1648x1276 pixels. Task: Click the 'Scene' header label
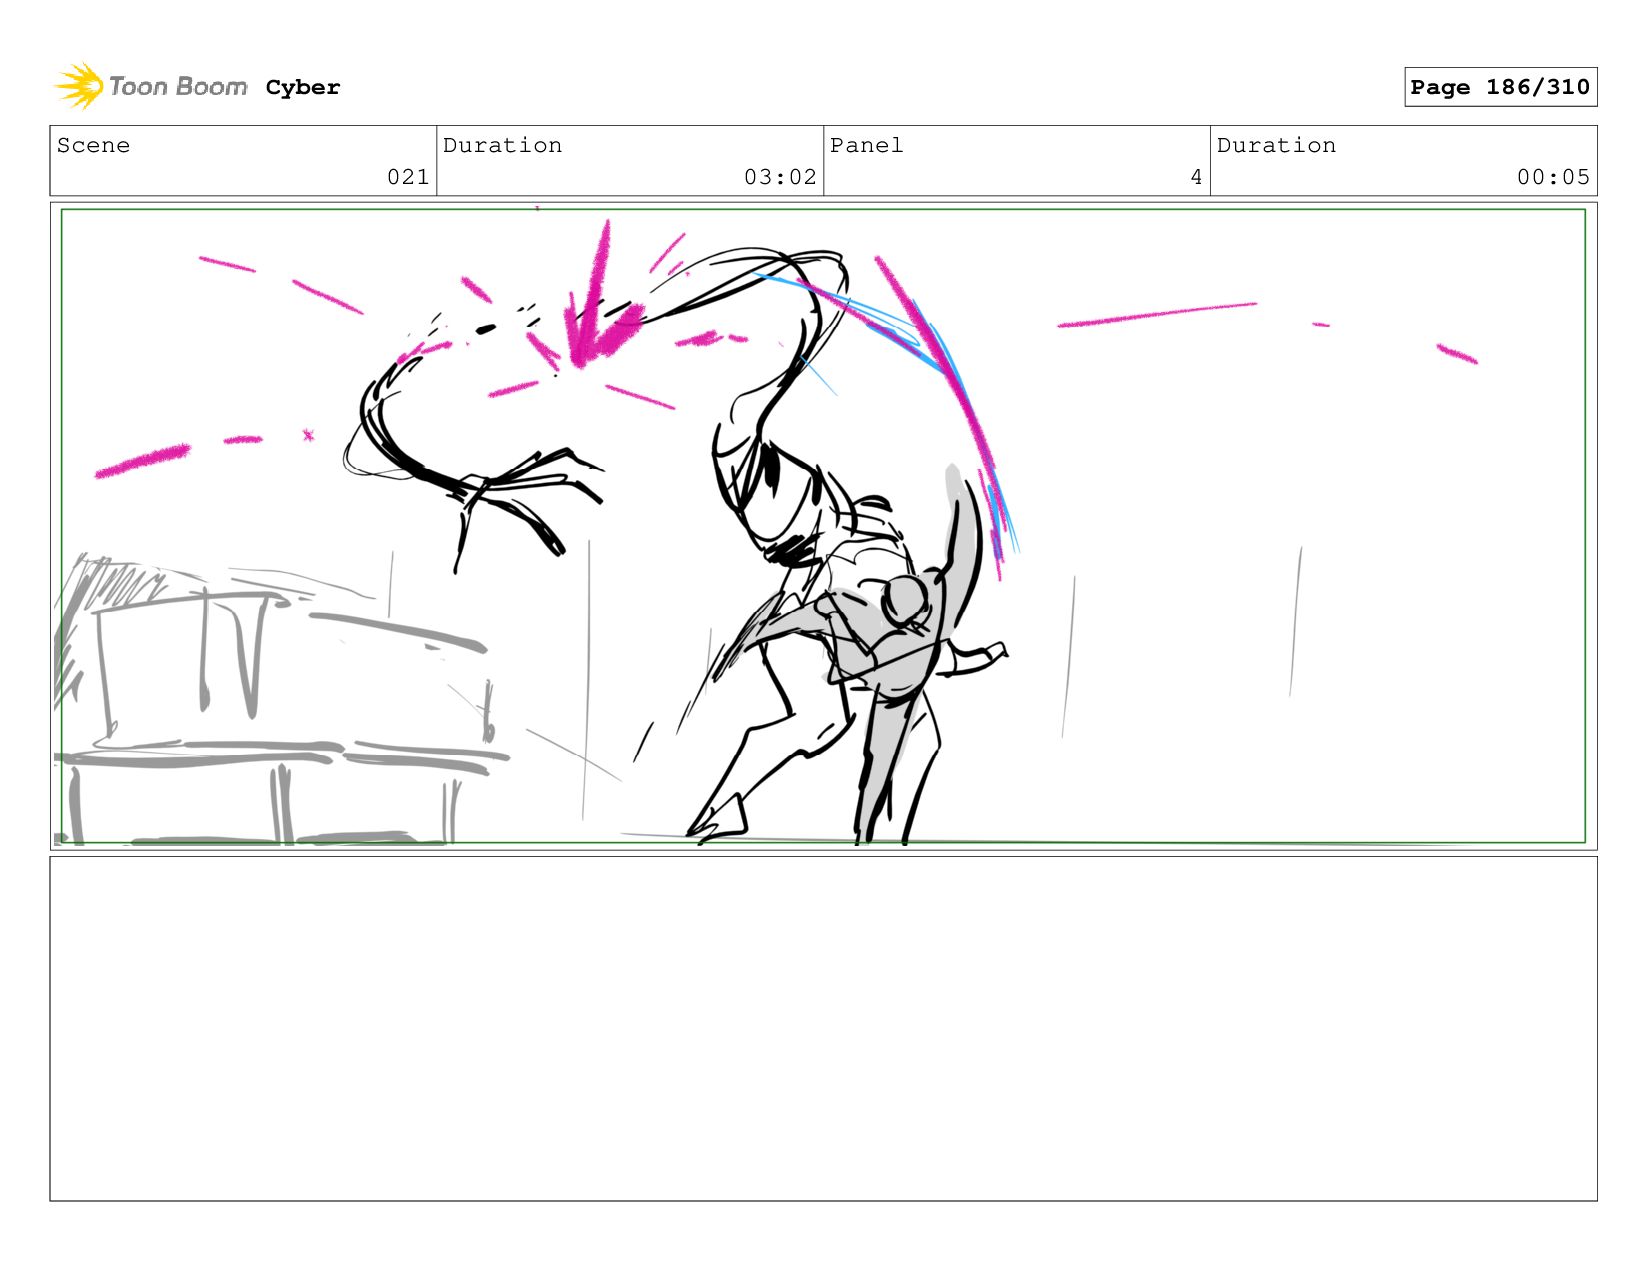93,145
